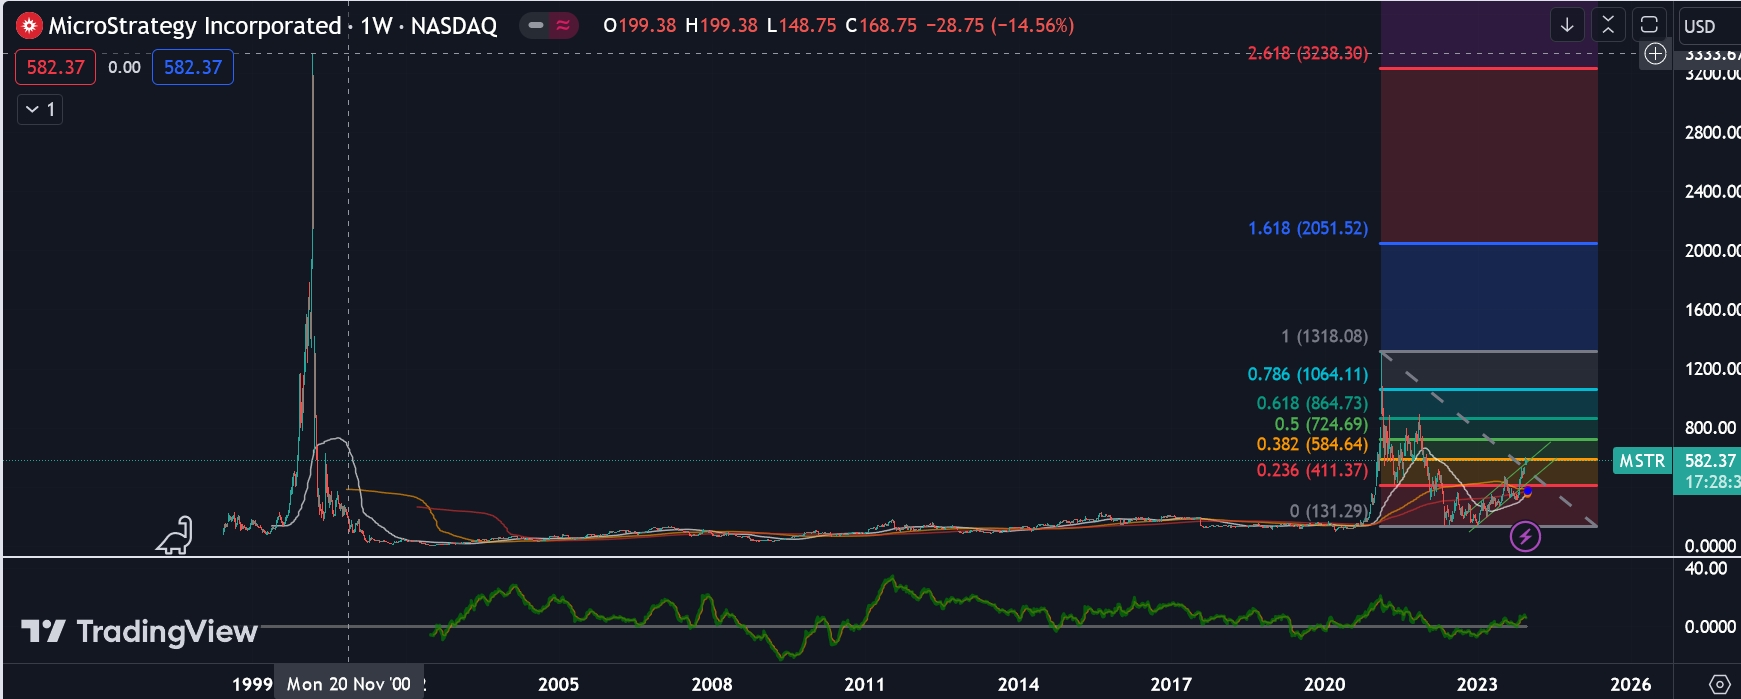Select the 1.618 (2051.52) Fibonacci label
Viewport: 1741px width, 699px height.
tap(1308, 228)
